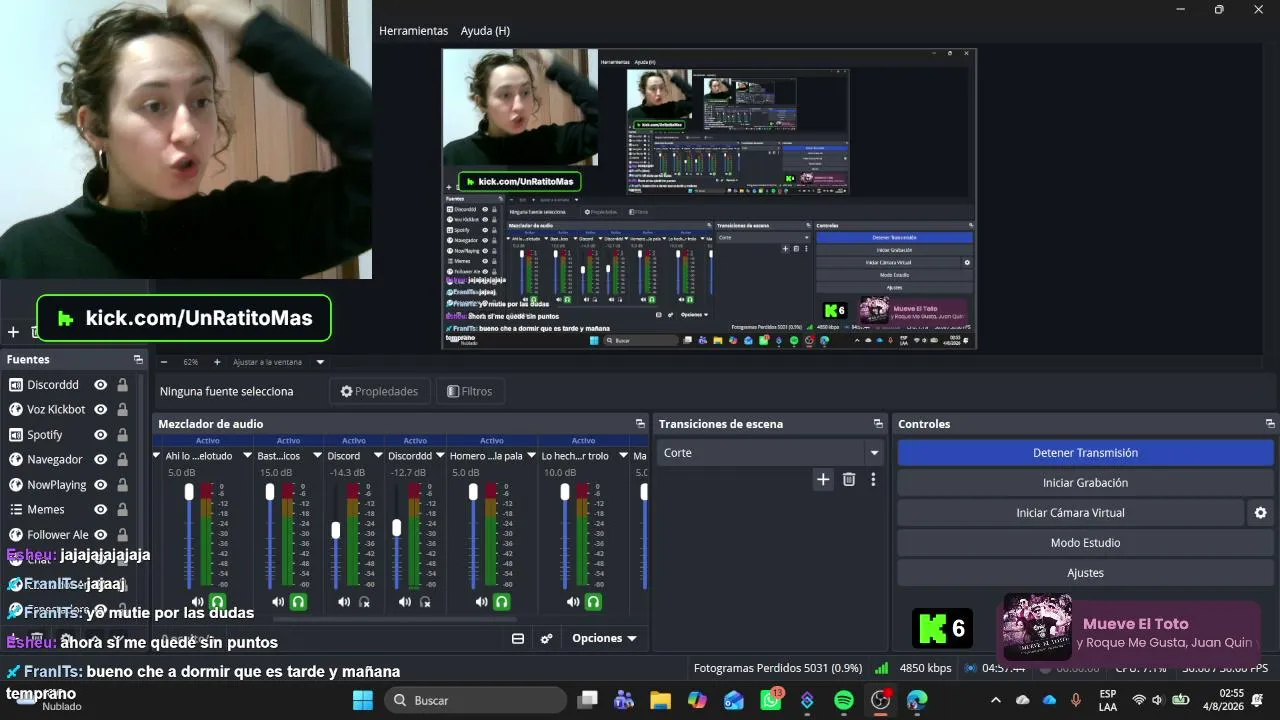Open advanced audio properties gear icon
The width and height of the screenshot is (1280, 720).
(546, 638)
